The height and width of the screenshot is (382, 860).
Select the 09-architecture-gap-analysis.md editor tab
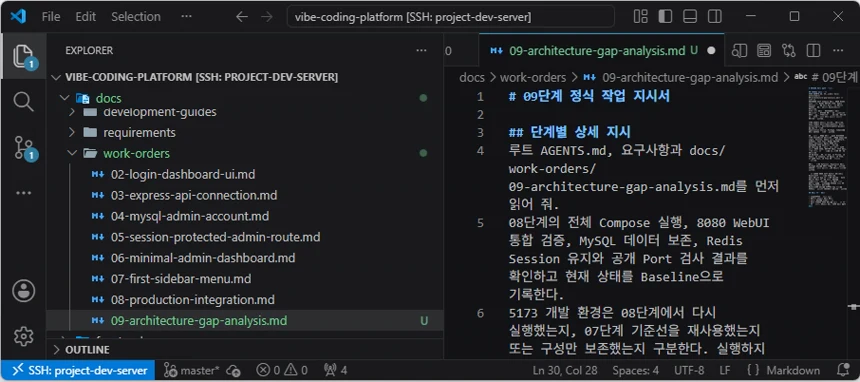point(602,50)
